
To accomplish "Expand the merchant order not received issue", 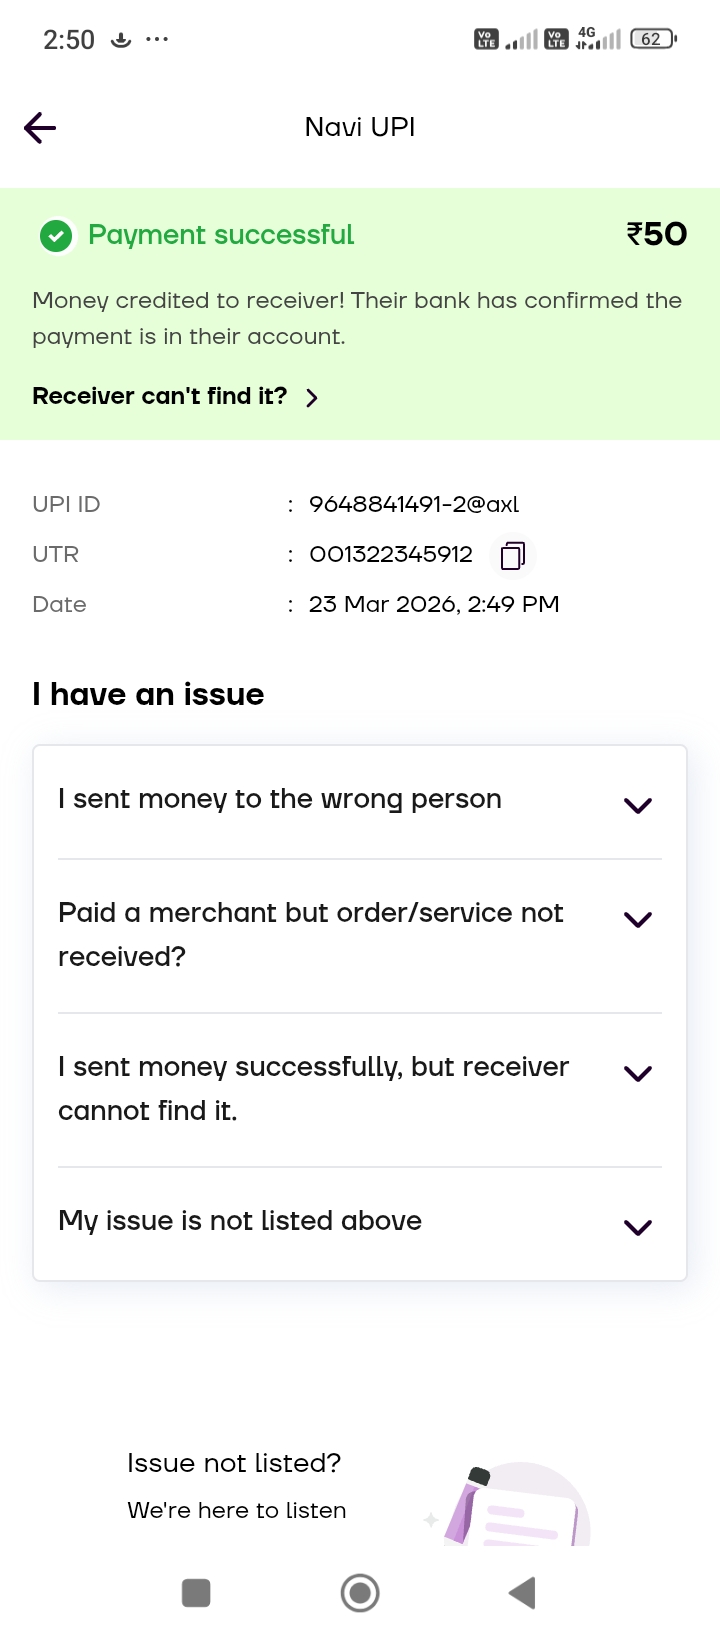I will 311,934.
